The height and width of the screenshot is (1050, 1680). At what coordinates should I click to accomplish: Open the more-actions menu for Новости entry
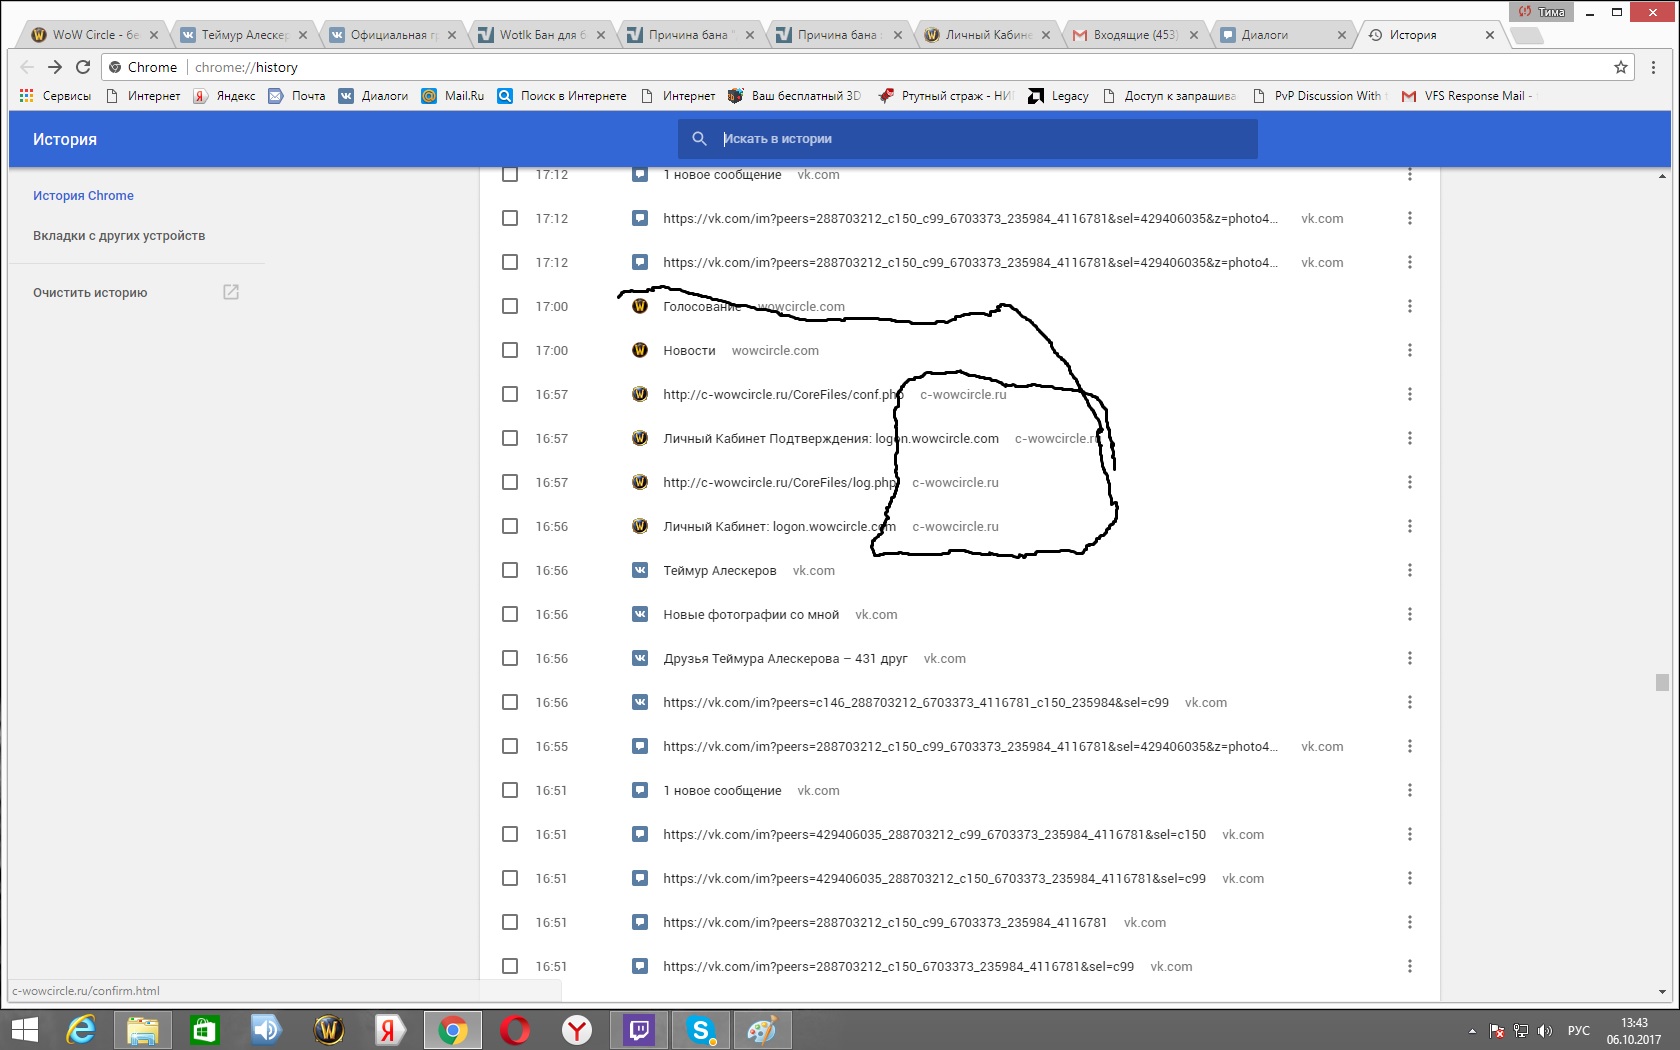coord(1410,350)
